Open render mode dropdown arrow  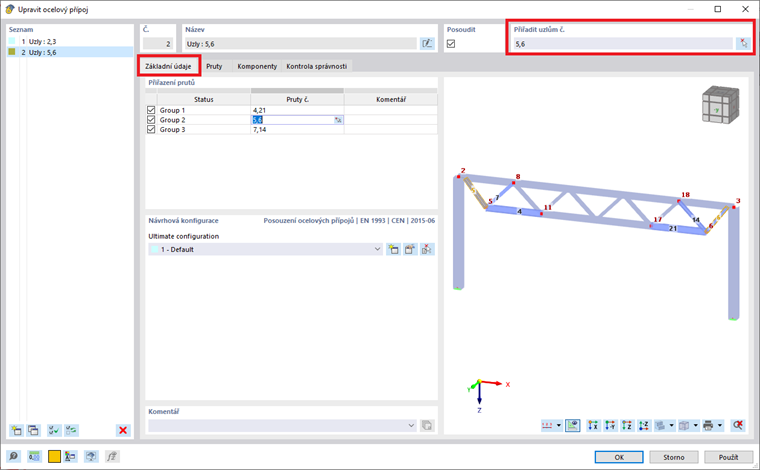click(x=671, y=425)
